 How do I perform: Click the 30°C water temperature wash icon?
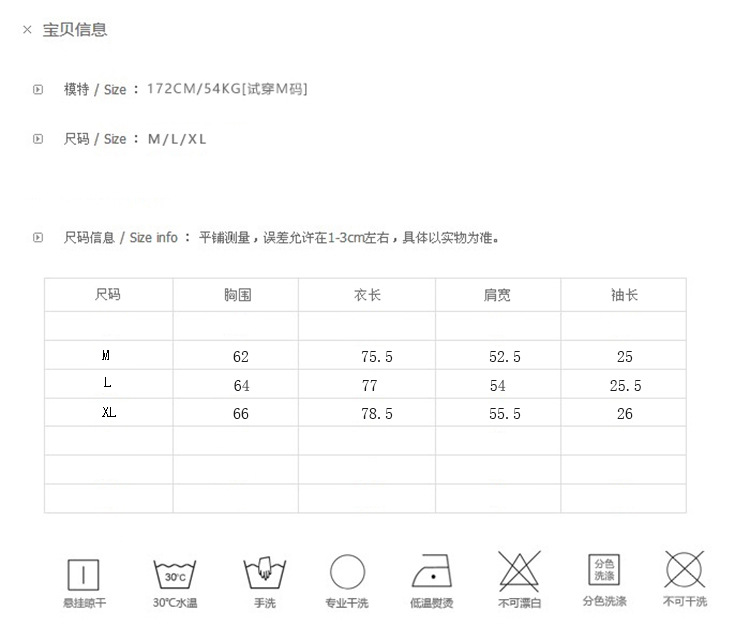point(175,574)
